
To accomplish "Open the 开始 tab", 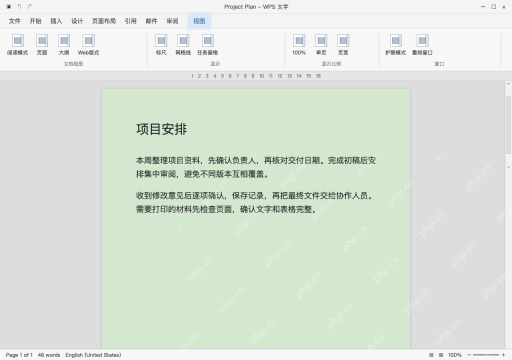I will (35, 21).
